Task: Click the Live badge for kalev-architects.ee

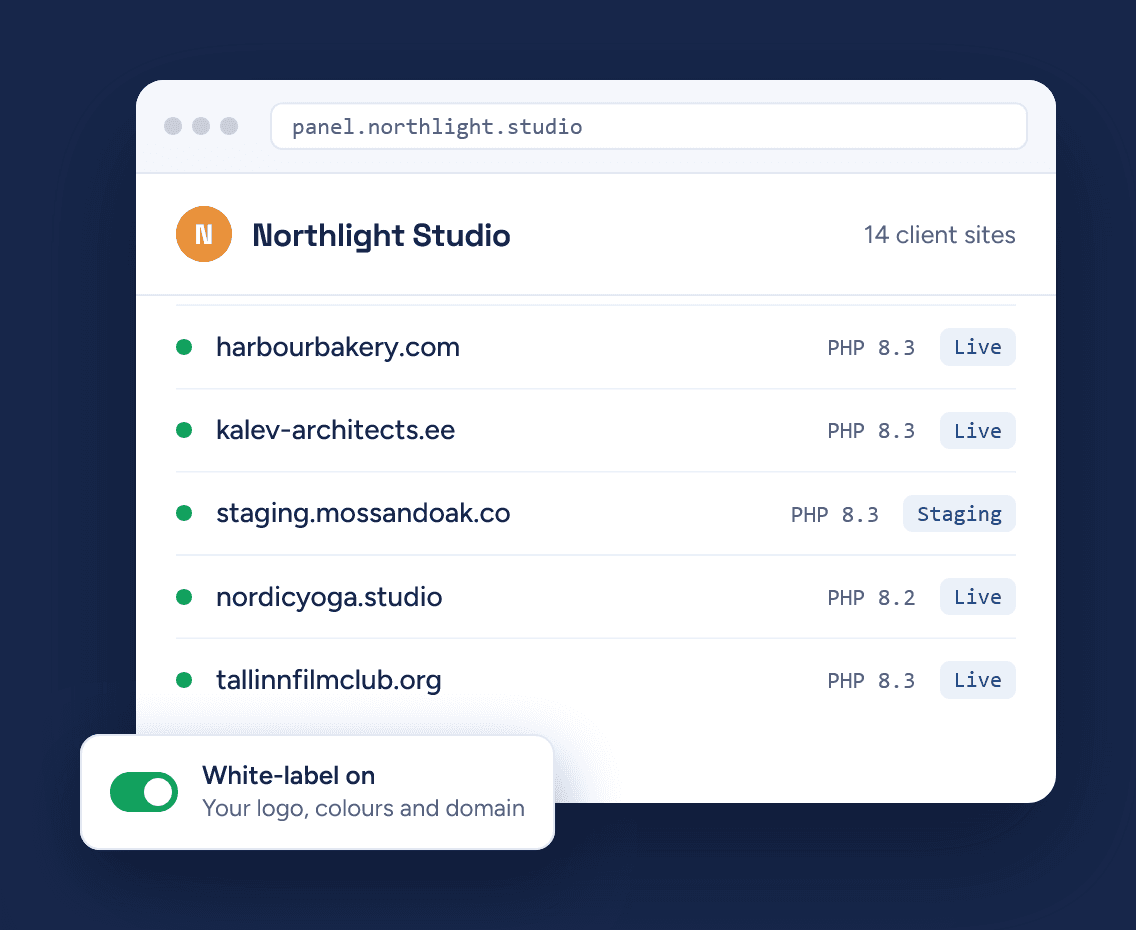Action: [977, 430]
